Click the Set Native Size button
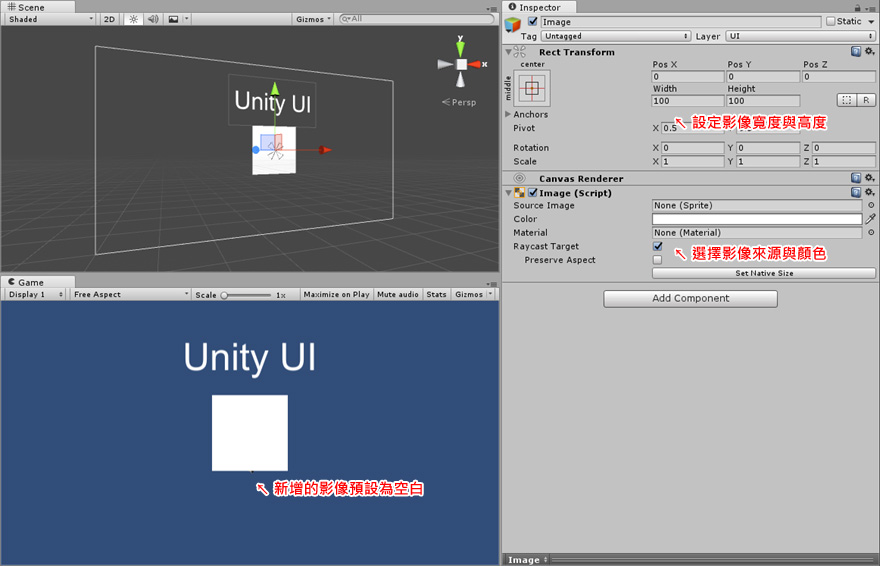 [764, 273]
